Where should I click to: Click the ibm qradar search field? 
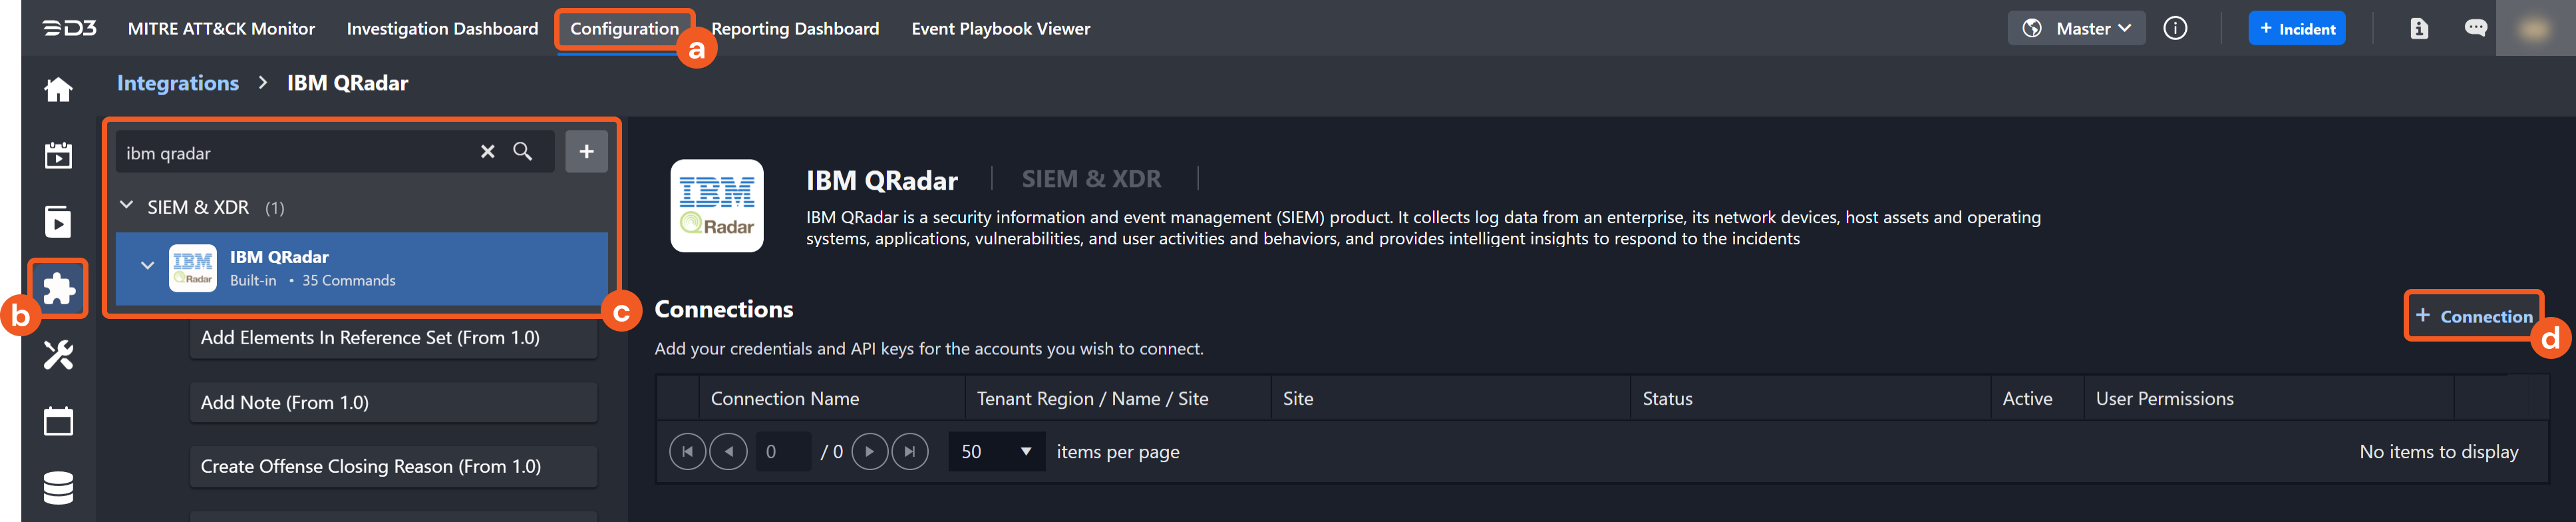pyautogui.click(x=295, y=153)
